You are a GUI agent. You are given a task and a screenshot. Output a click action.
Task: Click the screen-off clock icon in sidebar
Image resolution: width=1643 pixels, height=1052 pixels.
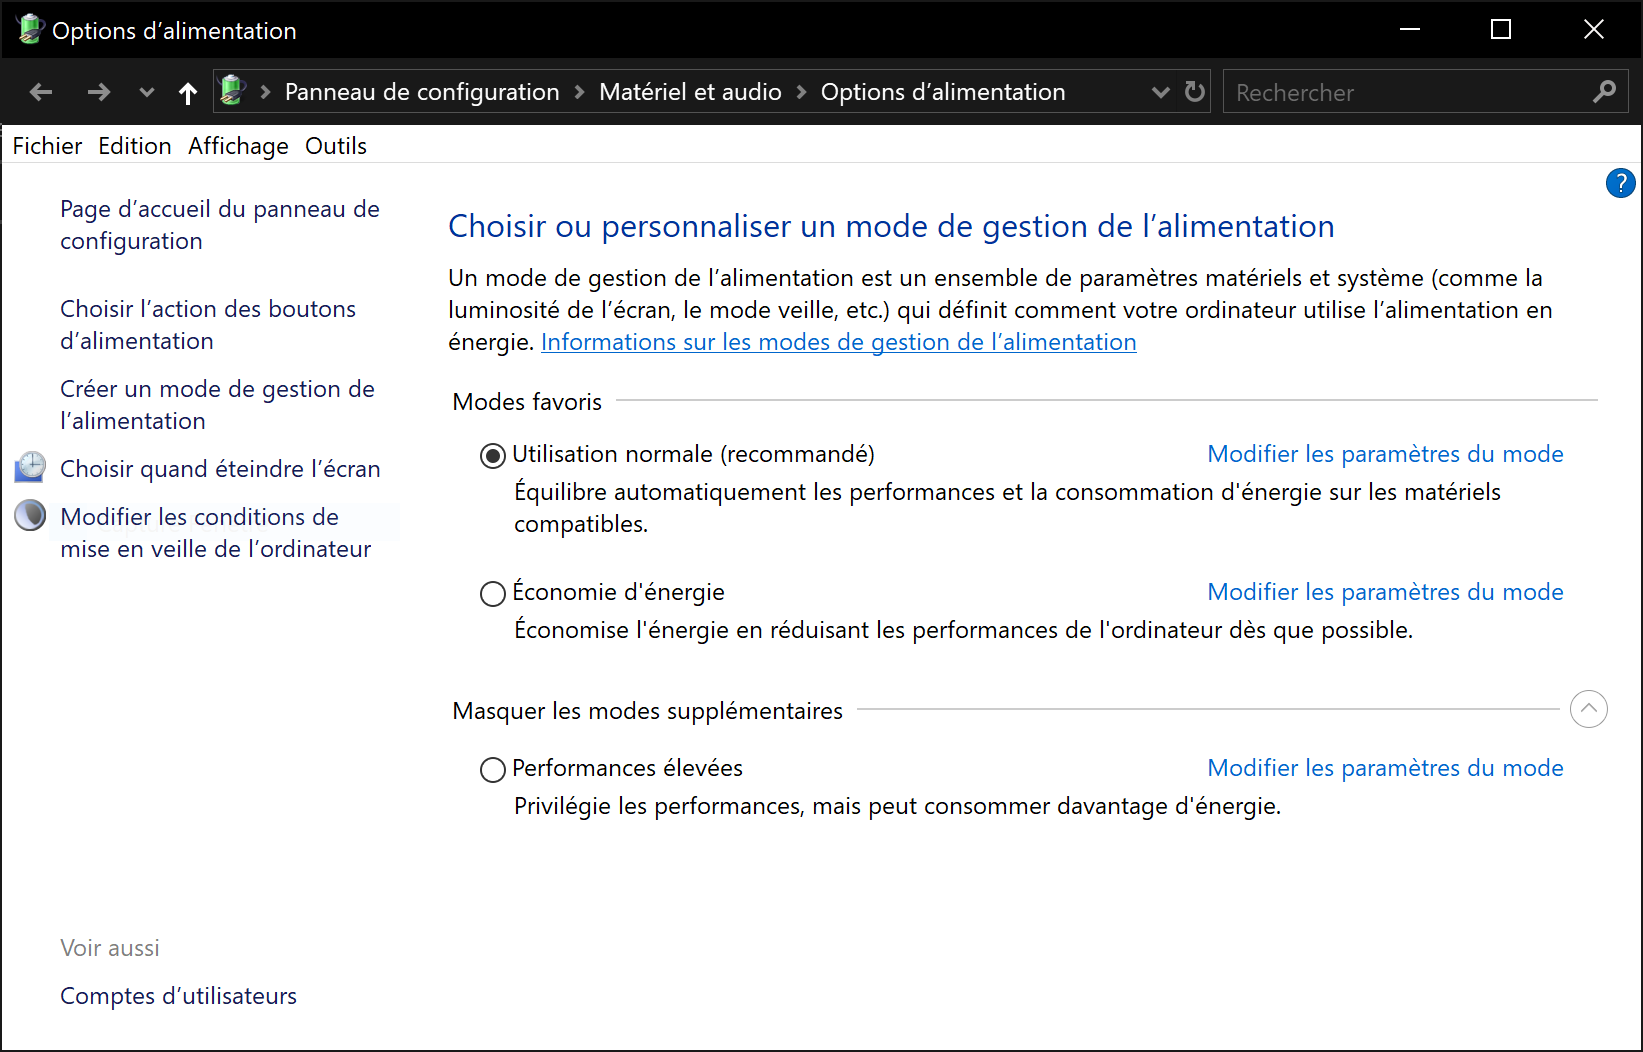(31, 467)
